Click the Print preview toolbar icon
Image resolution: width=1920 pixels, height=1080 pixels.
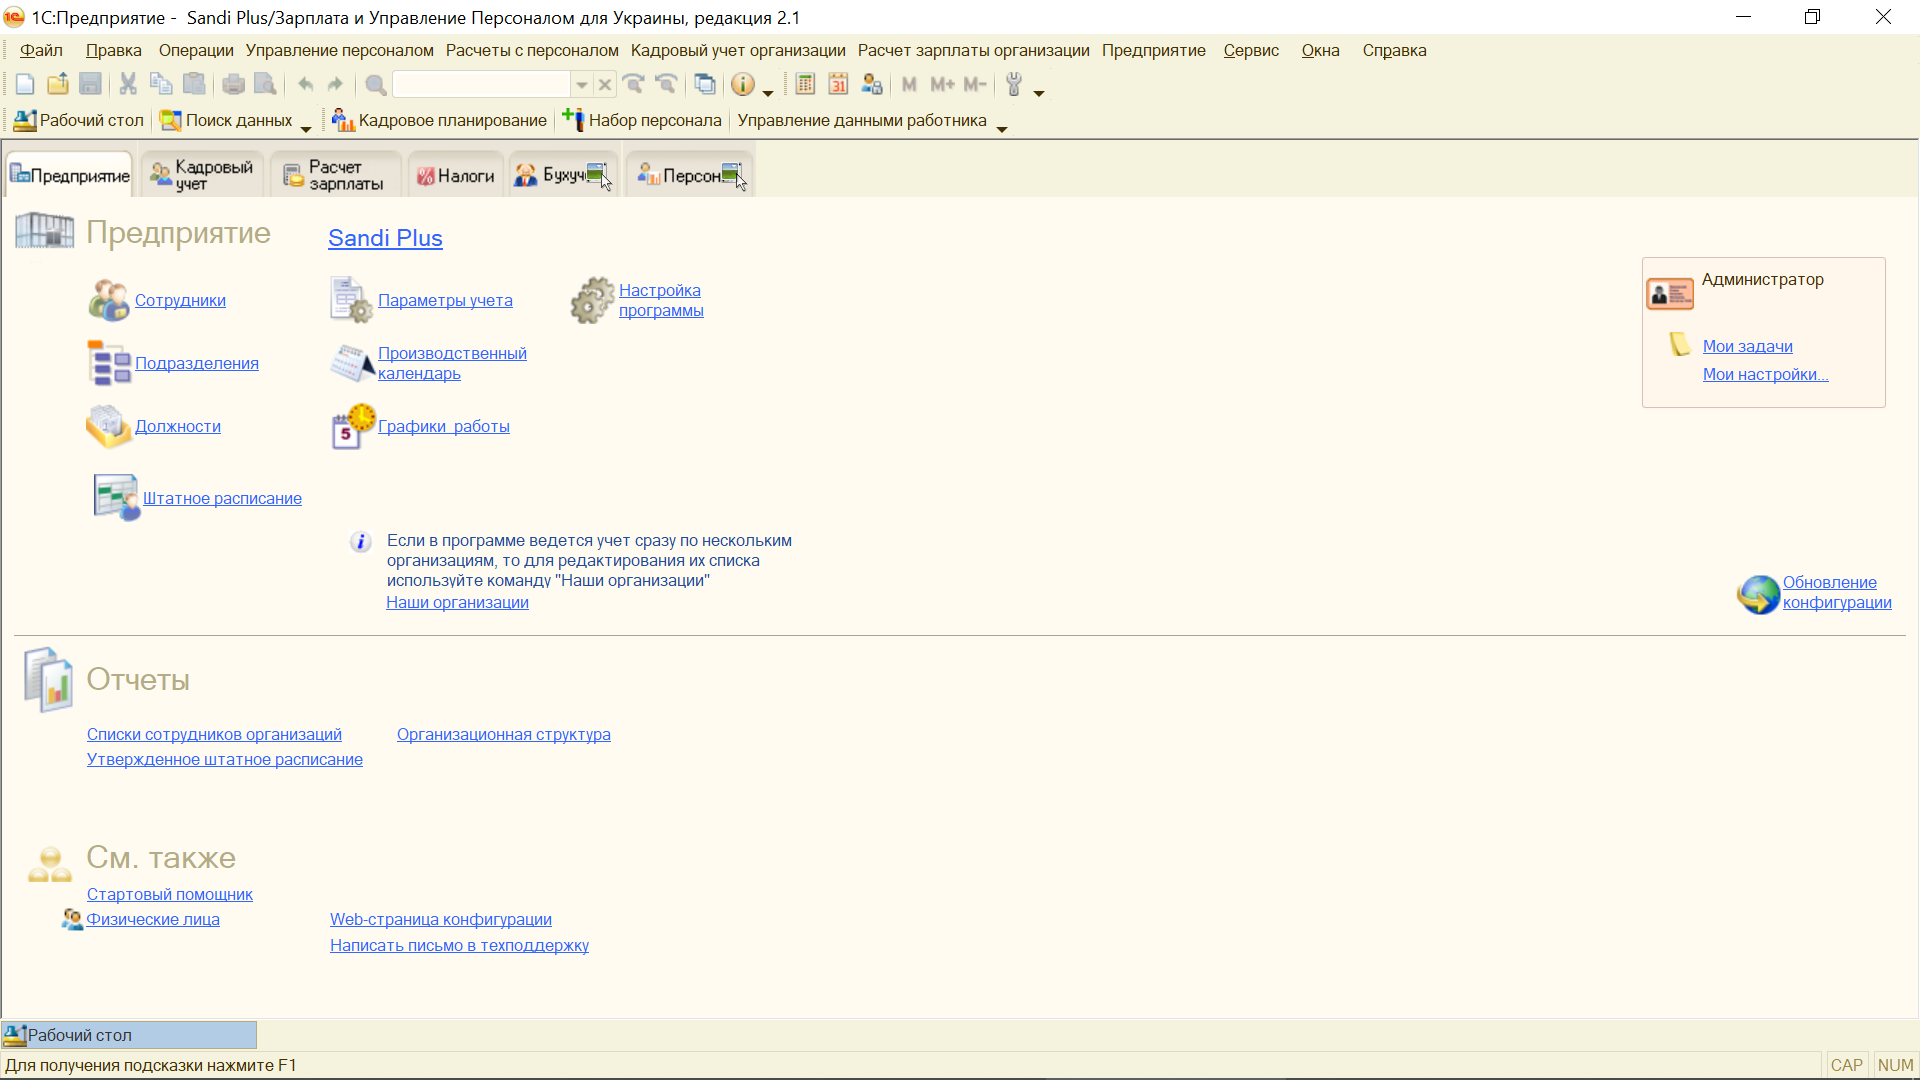click(265, 85)
